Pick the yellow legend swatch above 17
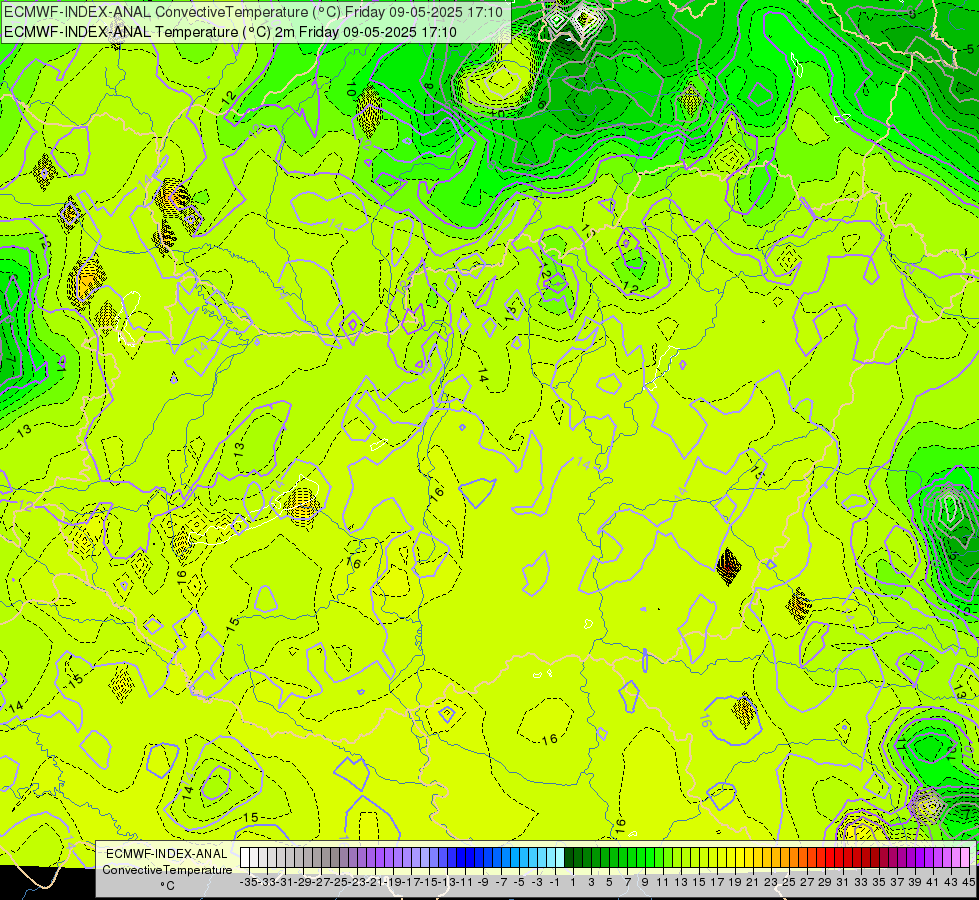Image resolution: width=979 pixels, height=900 pixels. pyautogui.click(x=712, y=857)
